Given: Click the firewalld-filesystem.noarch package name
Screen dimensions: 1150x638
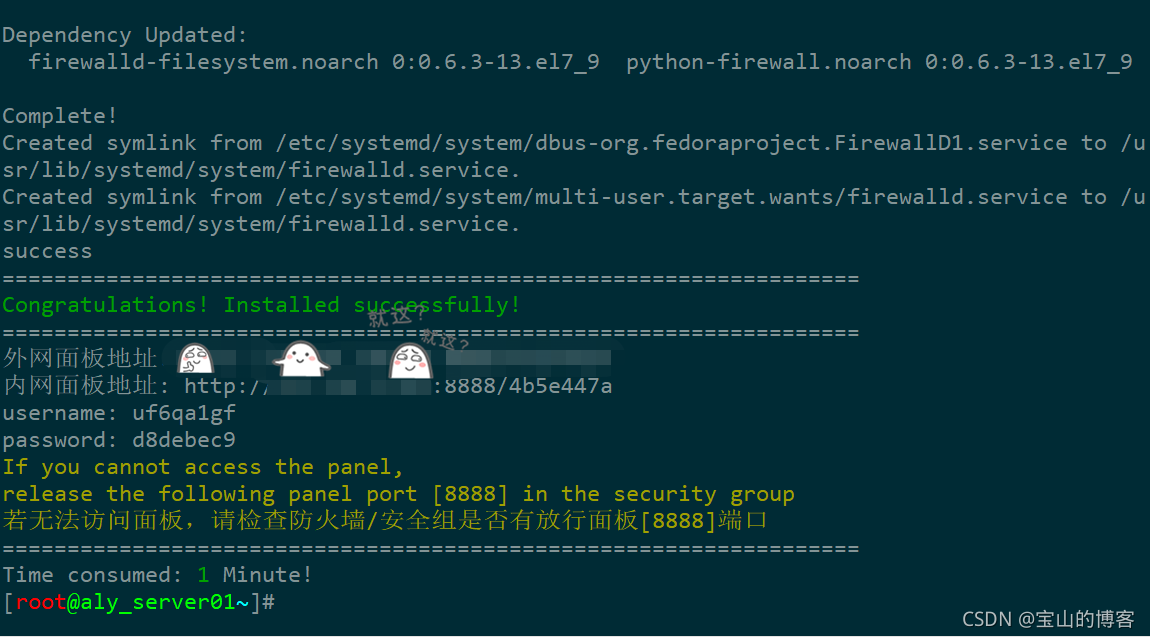Looking at the screenshot, I should (203, 62).
